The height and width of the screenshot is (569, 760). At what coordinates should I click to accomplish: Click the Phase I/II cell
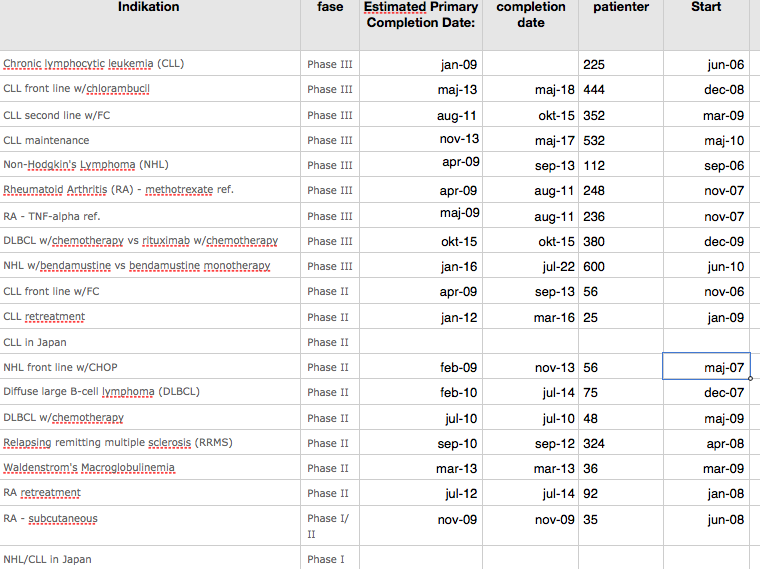tap(330, 526)
